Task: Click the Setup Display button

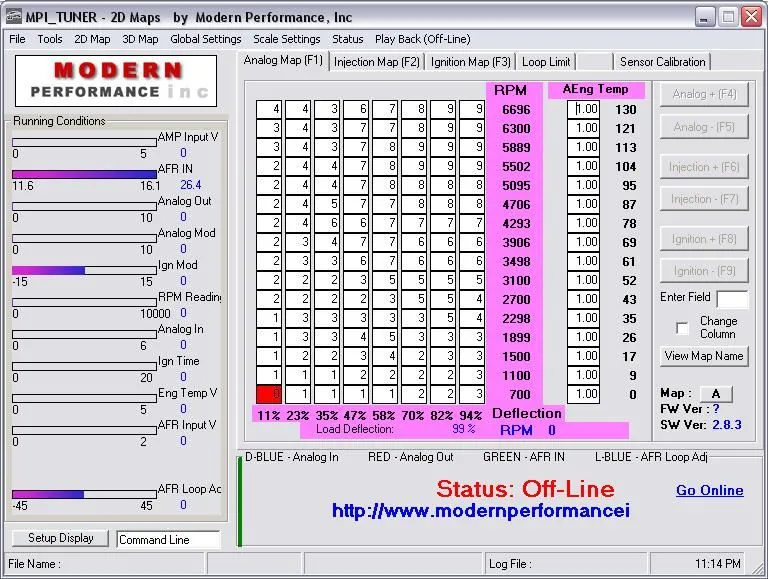Action: point(60,538)
